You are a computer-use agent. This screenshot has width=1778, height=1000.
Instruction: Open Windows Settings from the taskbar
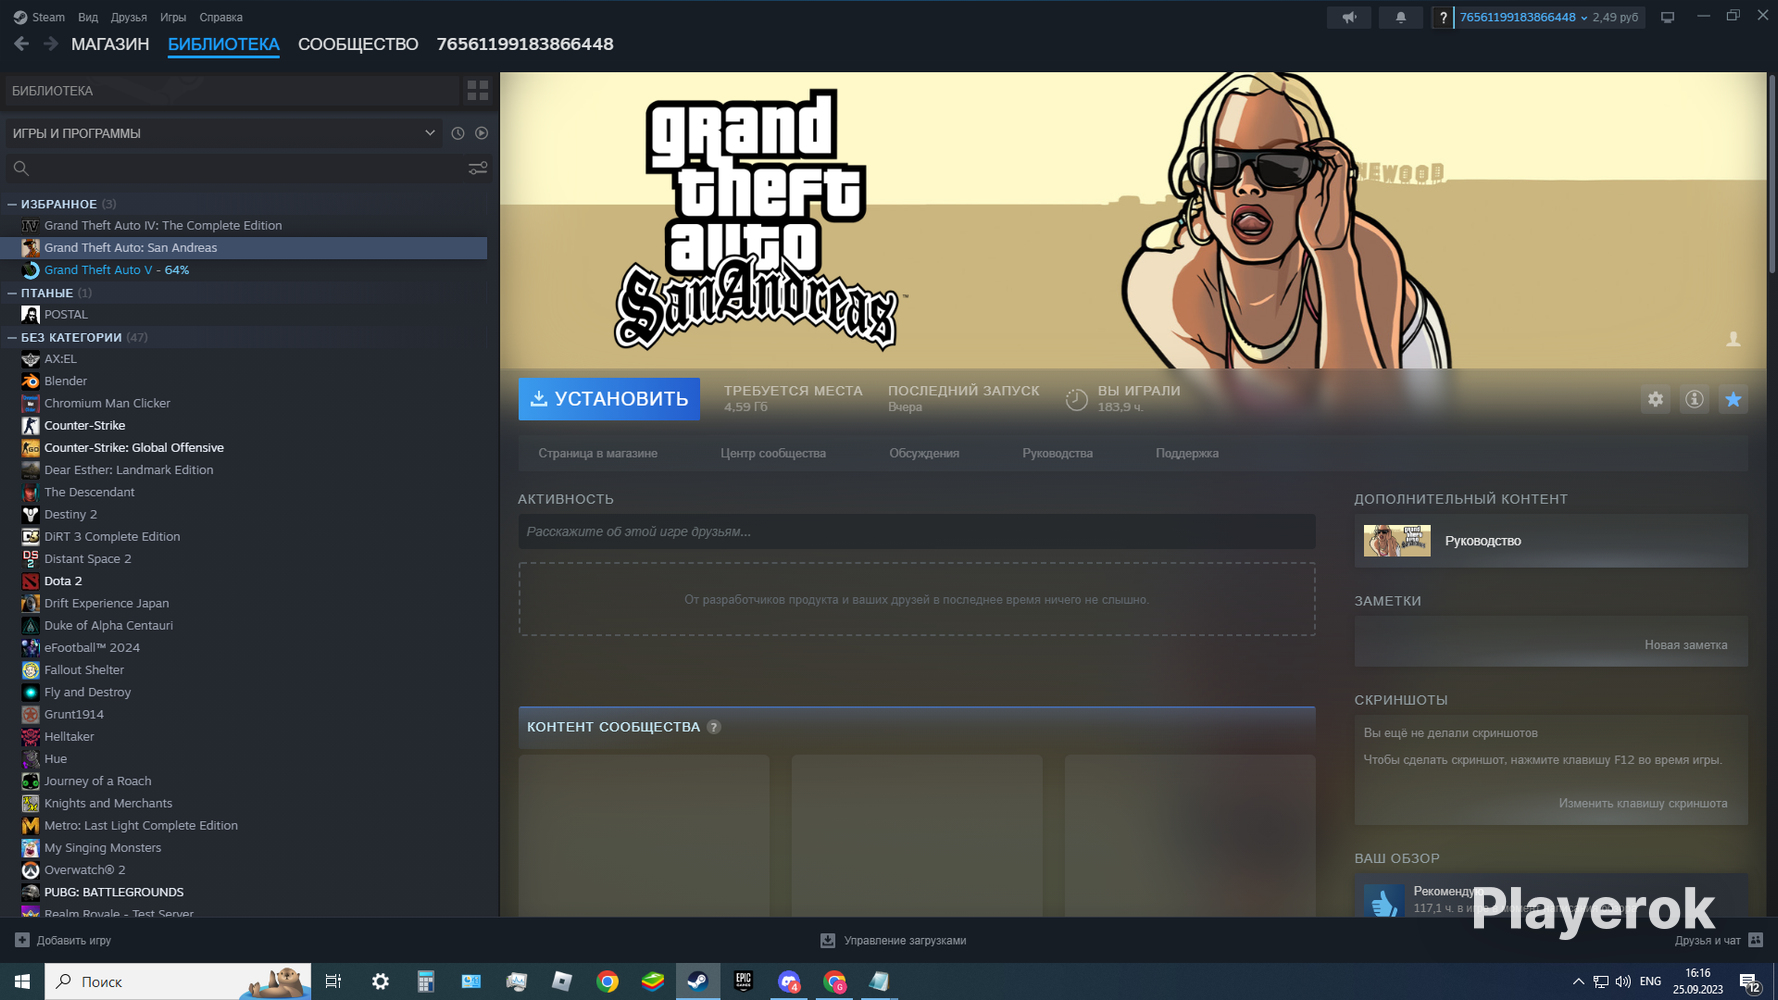pos(380,981)
